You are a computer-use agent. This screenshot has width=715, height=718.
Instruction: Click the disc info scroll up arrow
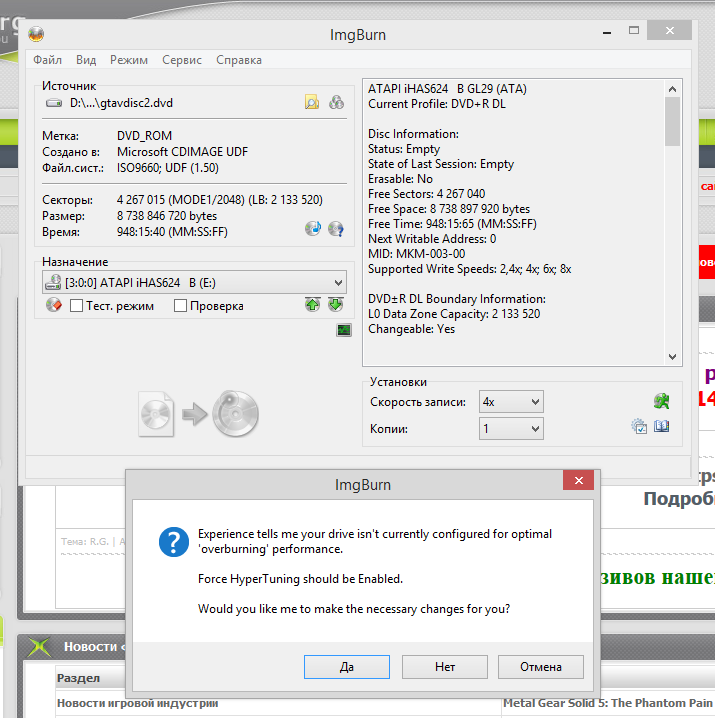click(x=672, y=89)
